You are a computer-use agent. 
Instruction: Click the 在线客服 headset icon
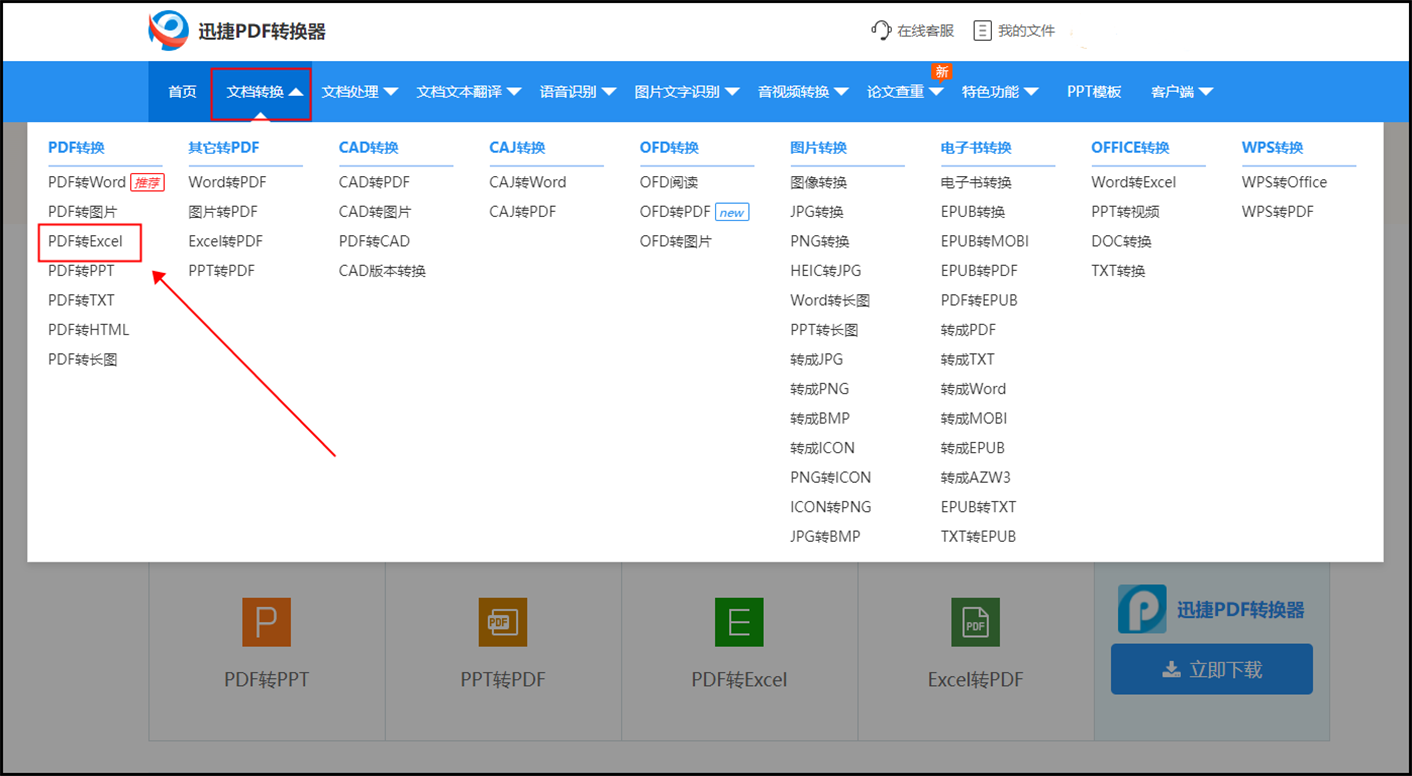tap(881, 30)
